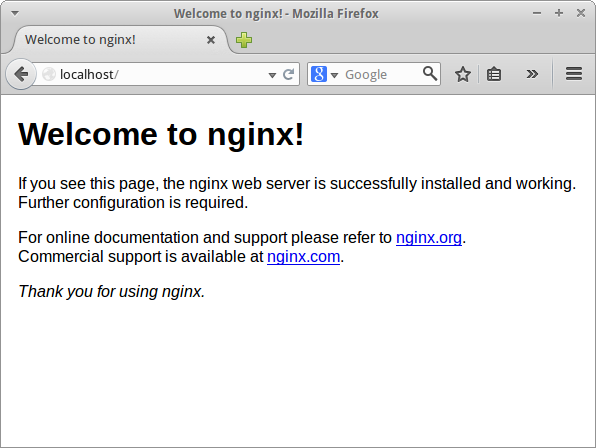Show bookmarks list icon

click(494, 74)
